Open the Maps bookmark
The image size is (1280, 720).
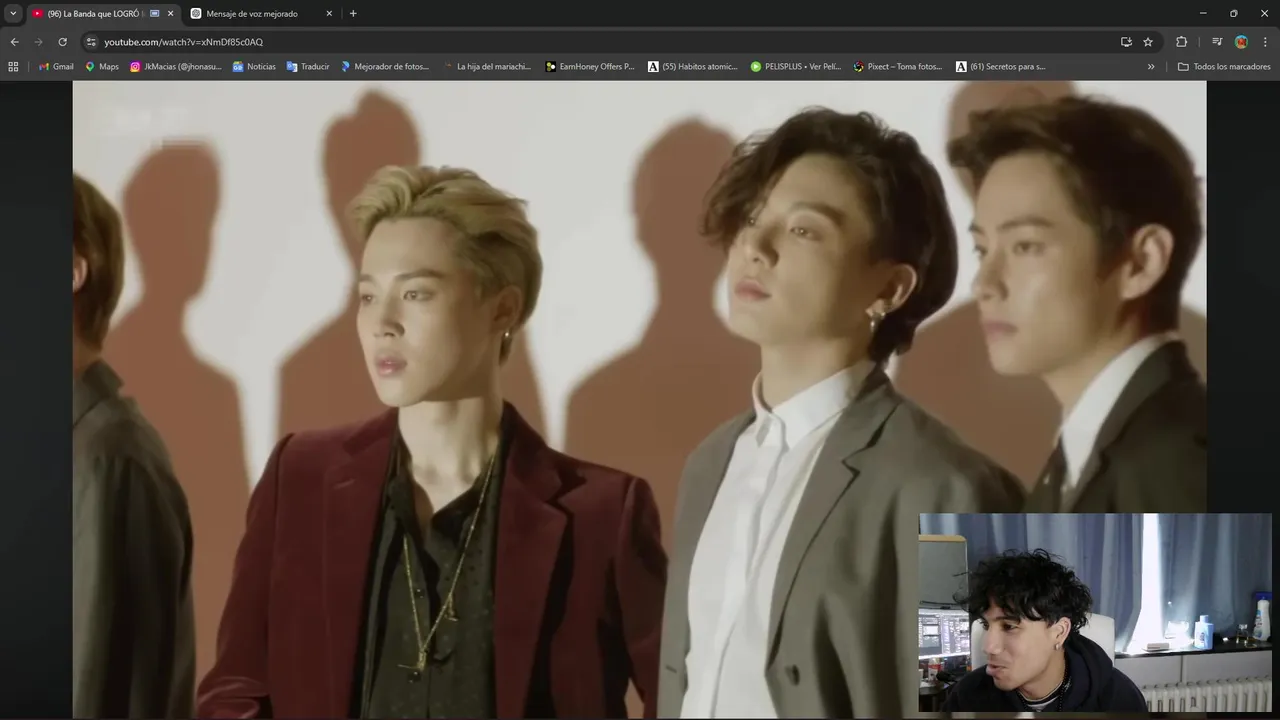click(x=102, y=67)
